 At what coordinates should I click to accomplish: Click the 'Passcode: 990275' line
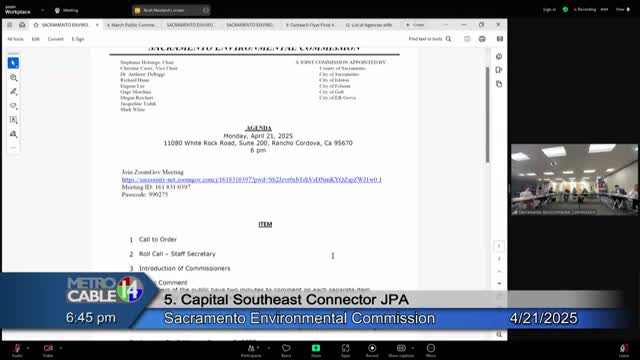[145, 195]
